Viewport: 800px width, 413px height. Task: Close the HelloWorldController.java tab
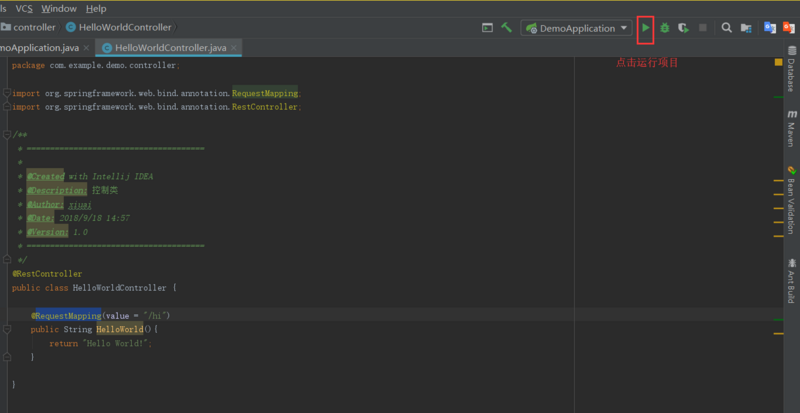(234, 48)
